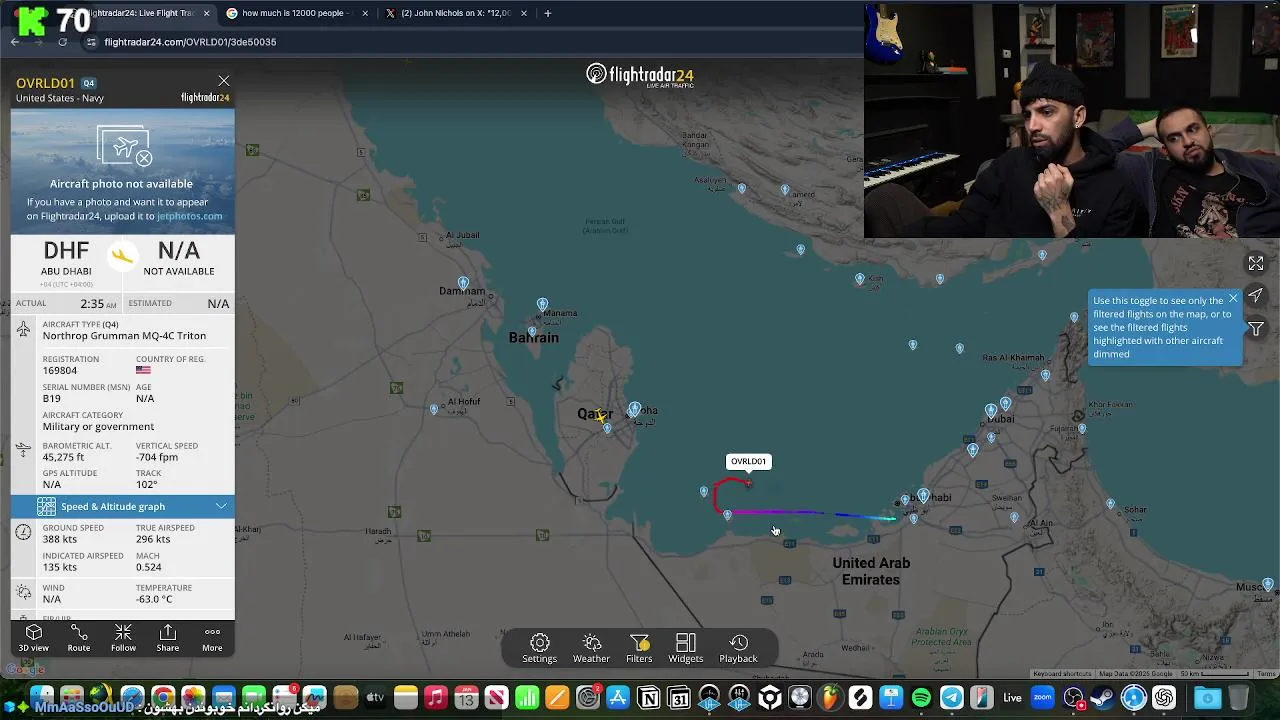Select the Northrop Grumman MQ-4C Triton text
Screen dimensions: 1280x720
[124, 336]
